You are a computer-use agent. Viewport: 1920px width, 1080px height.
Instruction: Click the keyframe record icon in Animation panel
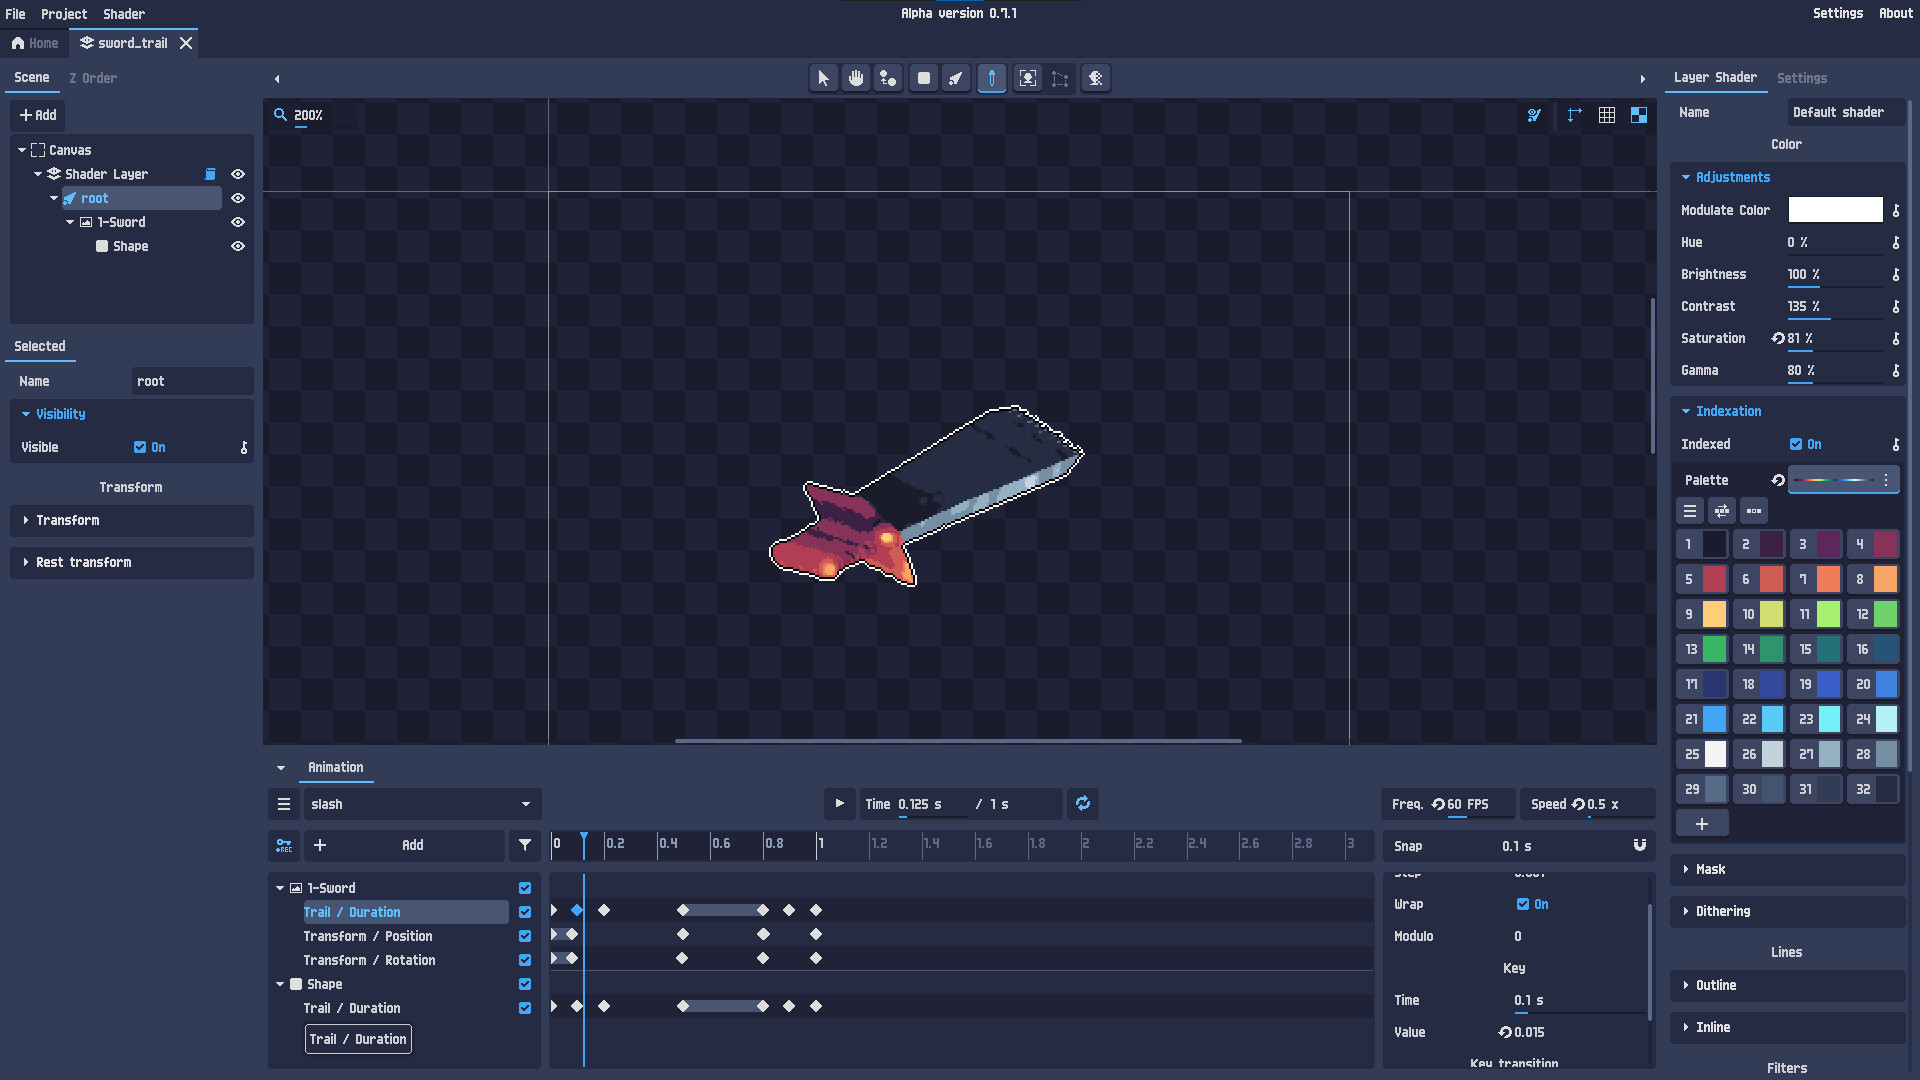point(284,845)
